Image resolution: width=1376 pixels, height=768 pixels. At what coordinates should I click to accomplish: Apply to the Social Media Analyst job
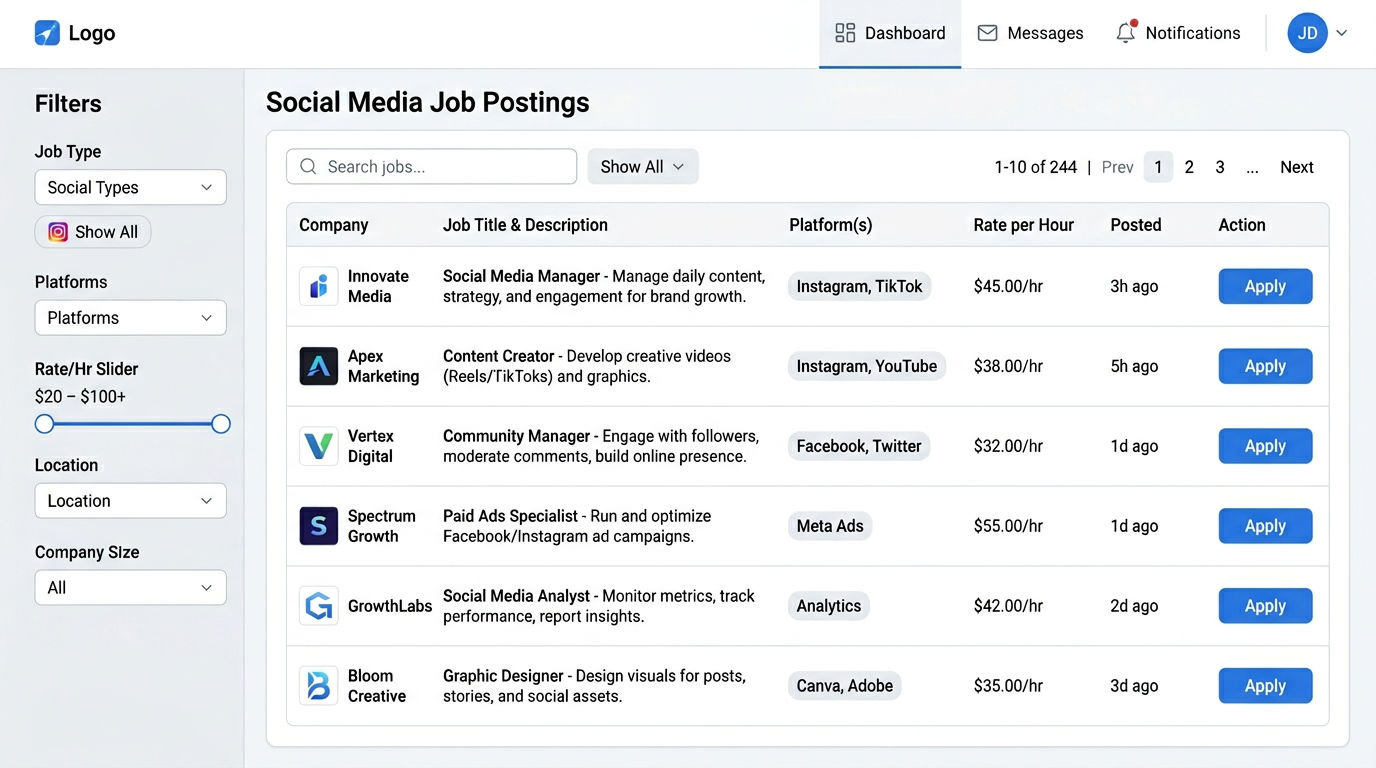tap(1265, 606)
